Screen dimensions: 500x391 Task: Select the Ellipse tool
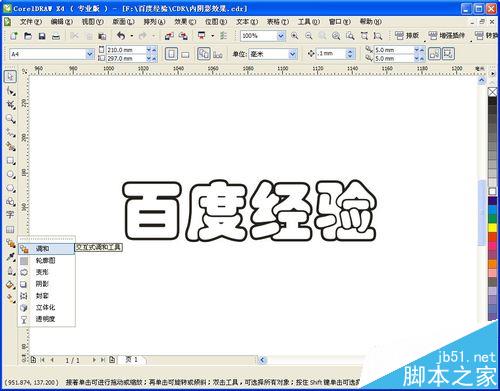click(10, 174)
